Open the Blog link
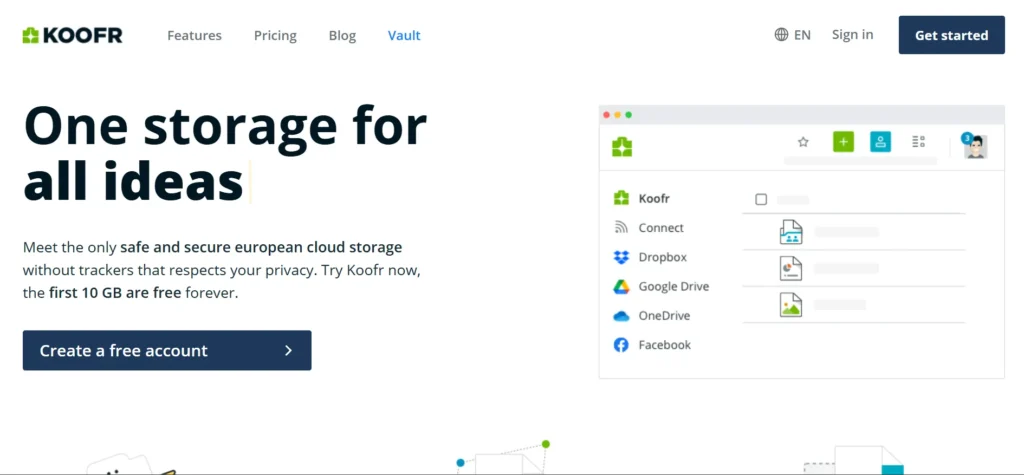The image size is (1024, 475). (342, 35)
